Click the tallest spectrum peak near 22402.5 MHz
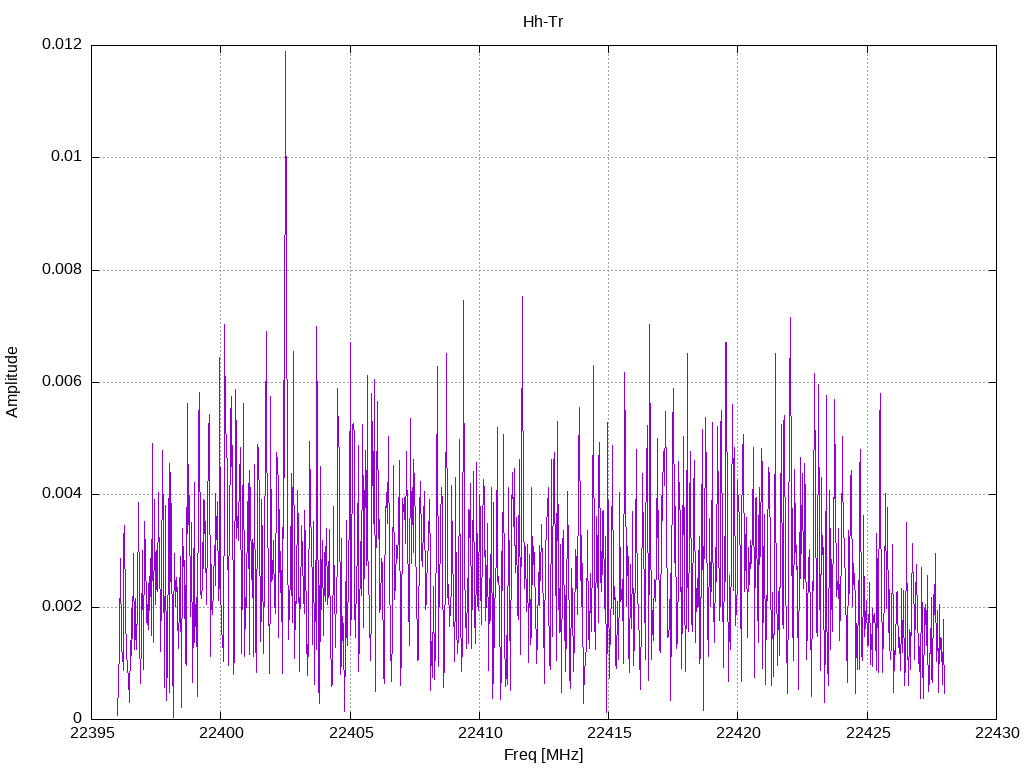1024x768 pixels. (285, 52)
